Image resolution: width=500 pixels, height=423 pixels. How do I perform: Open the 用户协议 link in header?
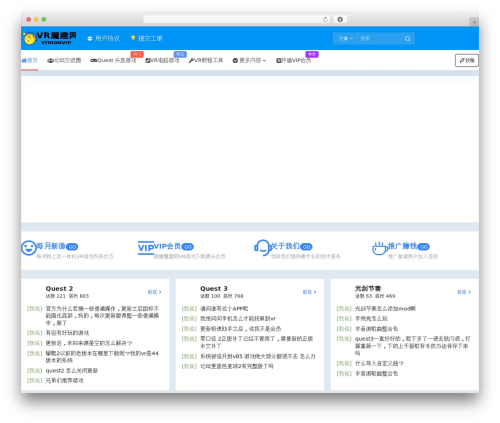point(107,38)
